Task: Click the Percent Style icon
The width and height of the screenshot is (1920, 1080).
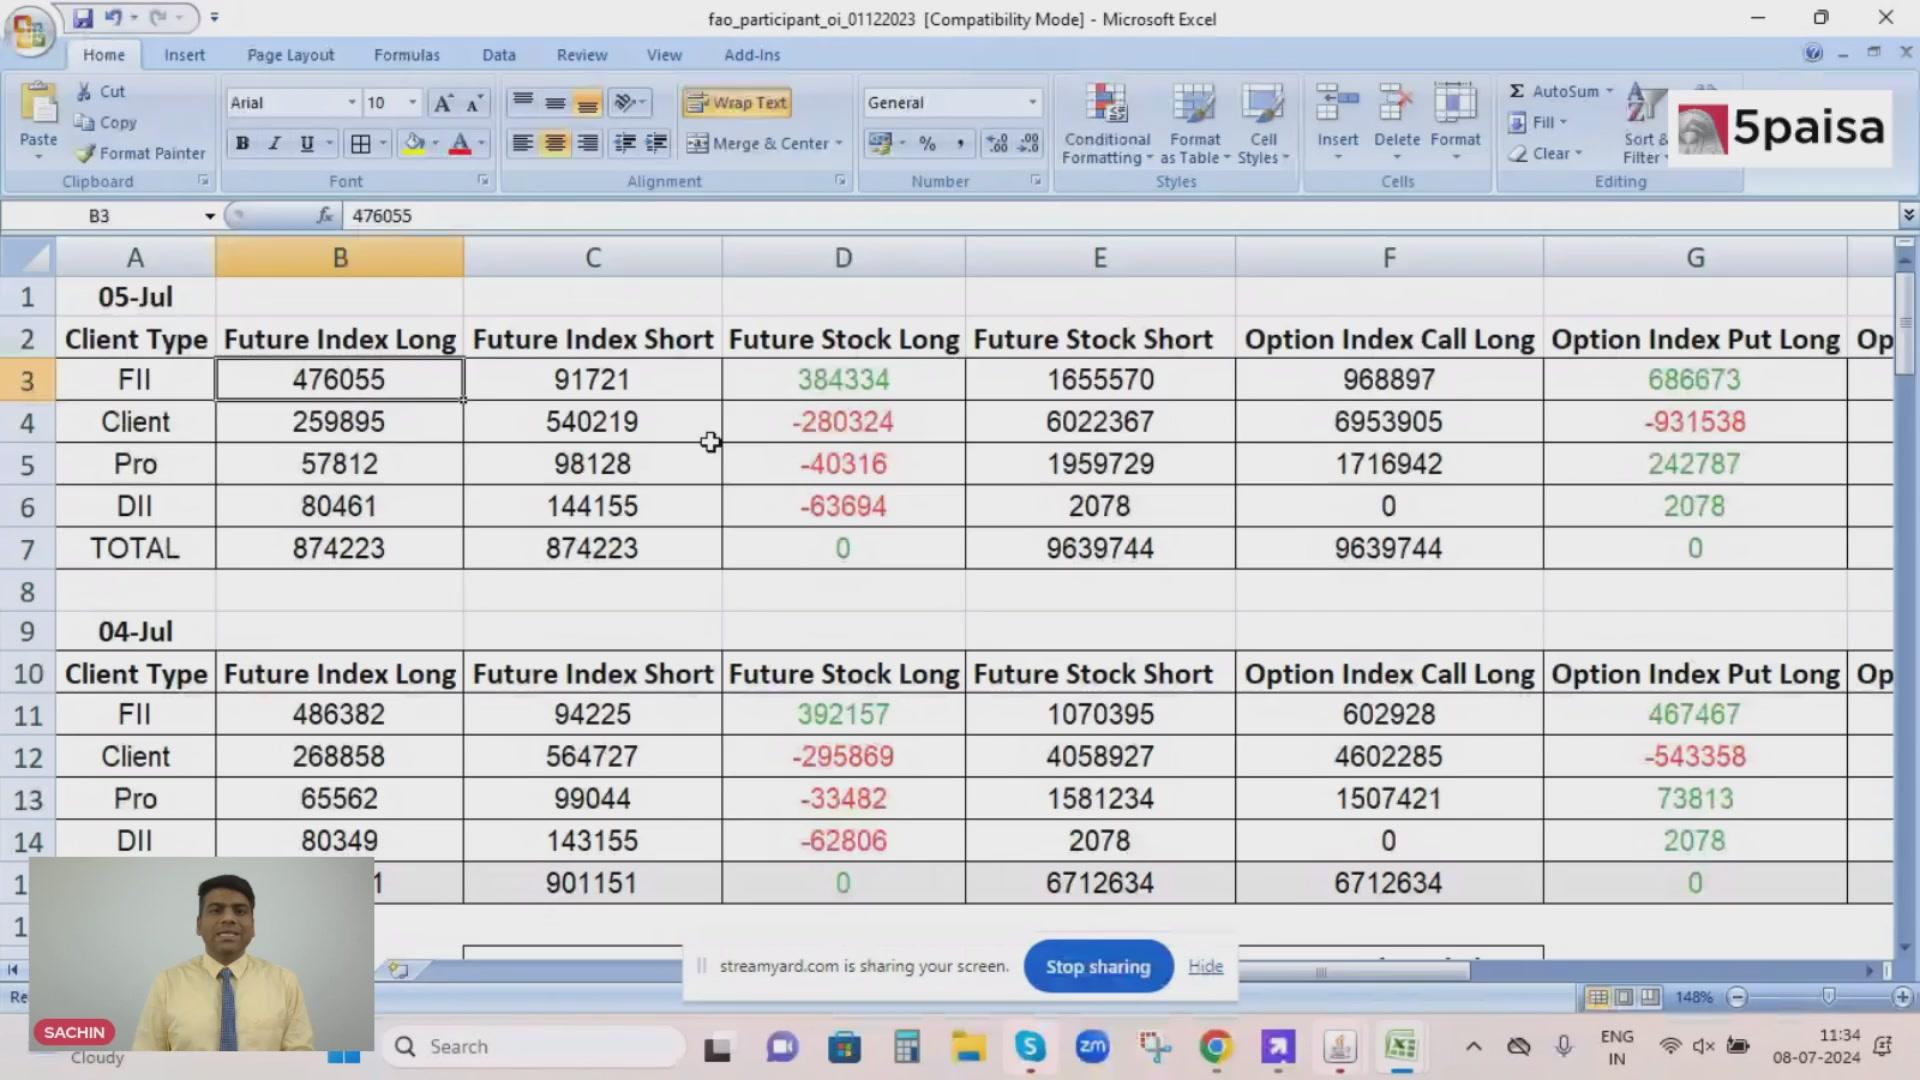Action: point(927,143)
